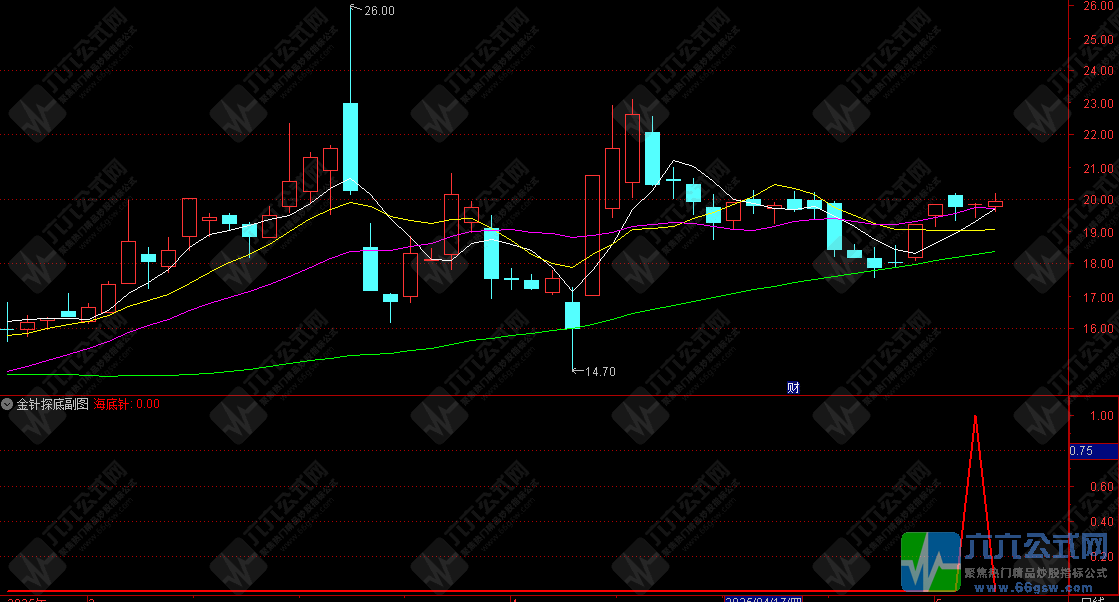Click the 财 financial marker icon

point(793,388)
